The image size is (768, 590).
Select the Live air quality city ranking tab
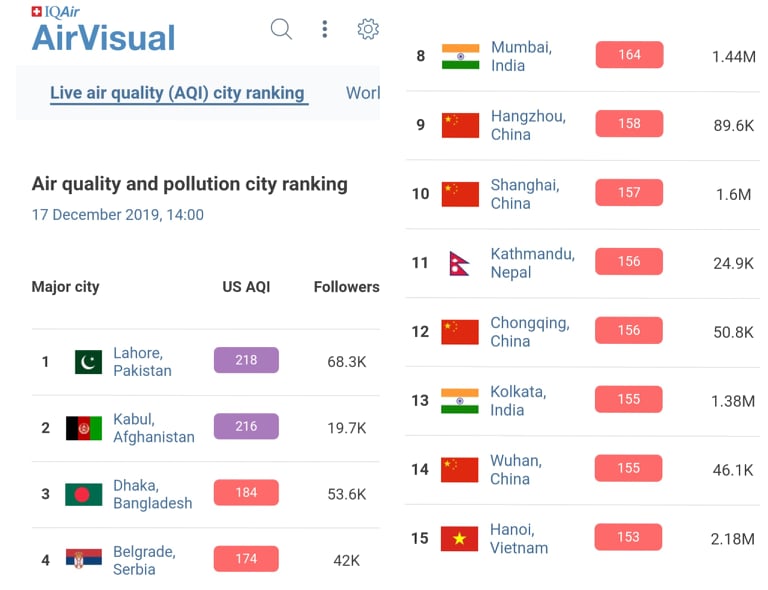[x=177, y=93]
